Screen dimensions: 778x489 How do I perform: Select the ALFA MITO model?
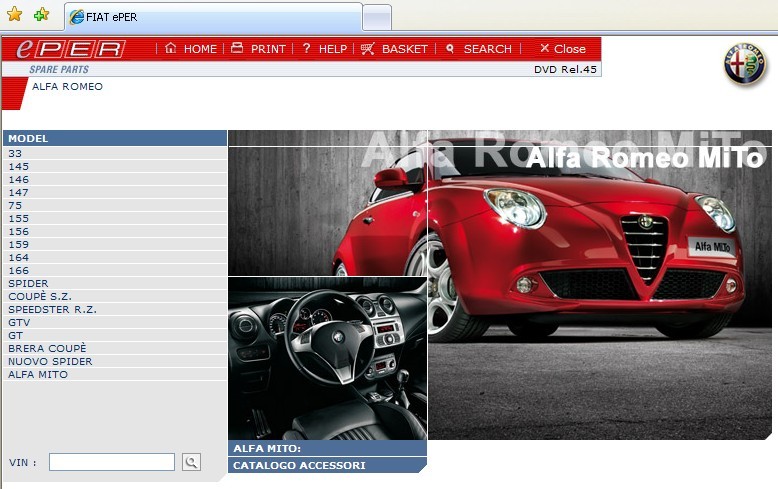tap(38, 374)
